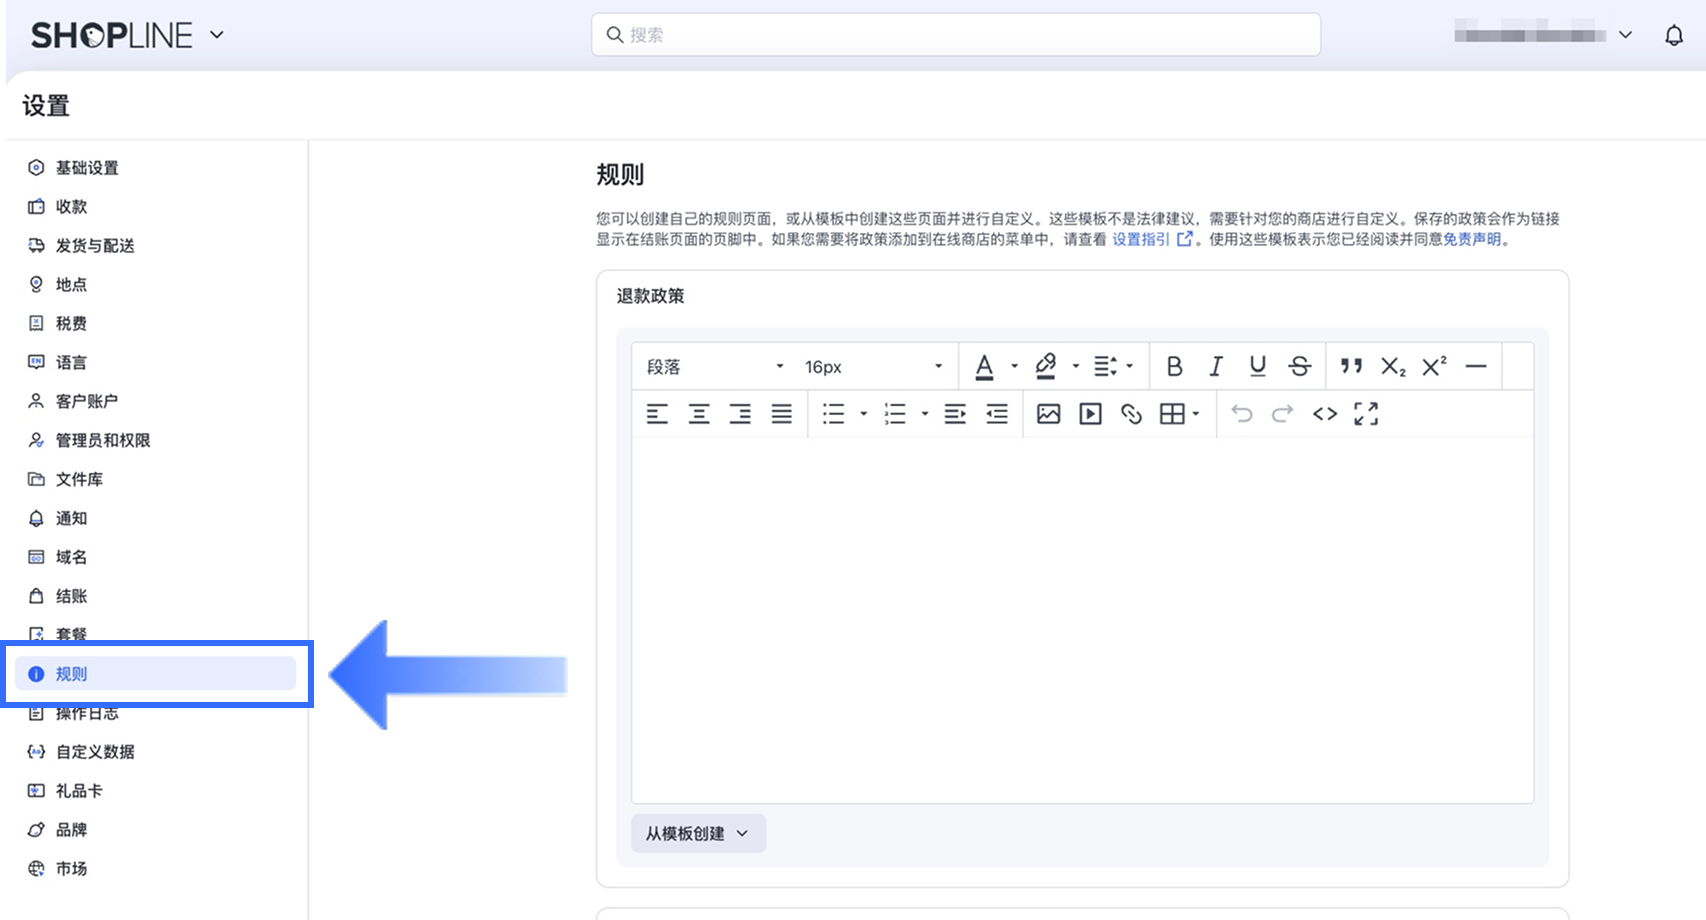Viewport: 1706px width, 920px height.
Task: Center align the text
Action: [x=699, y=414]
